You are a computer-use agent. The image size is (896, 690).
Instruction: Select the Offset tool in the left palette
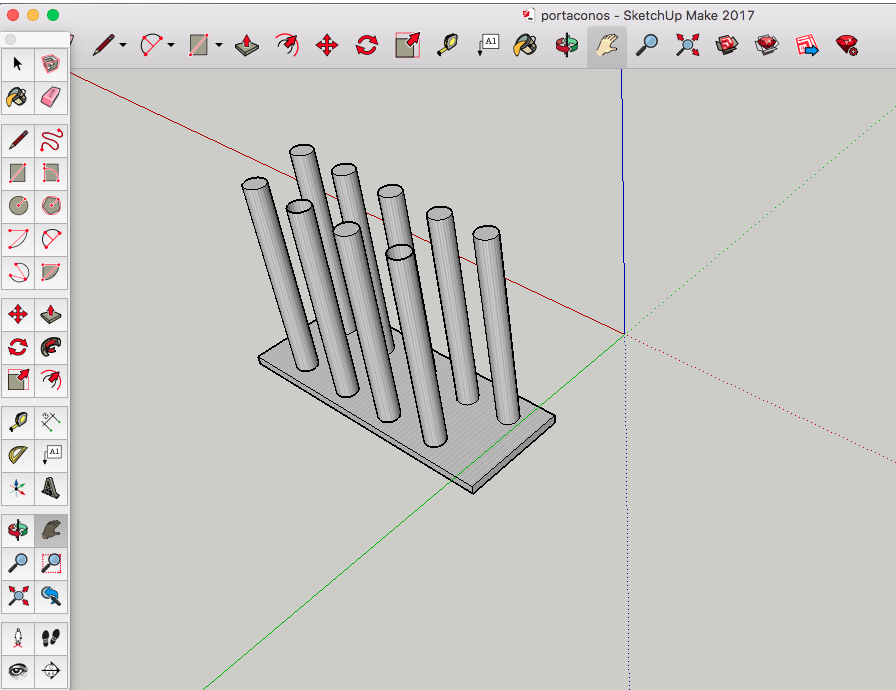(51, 380)
